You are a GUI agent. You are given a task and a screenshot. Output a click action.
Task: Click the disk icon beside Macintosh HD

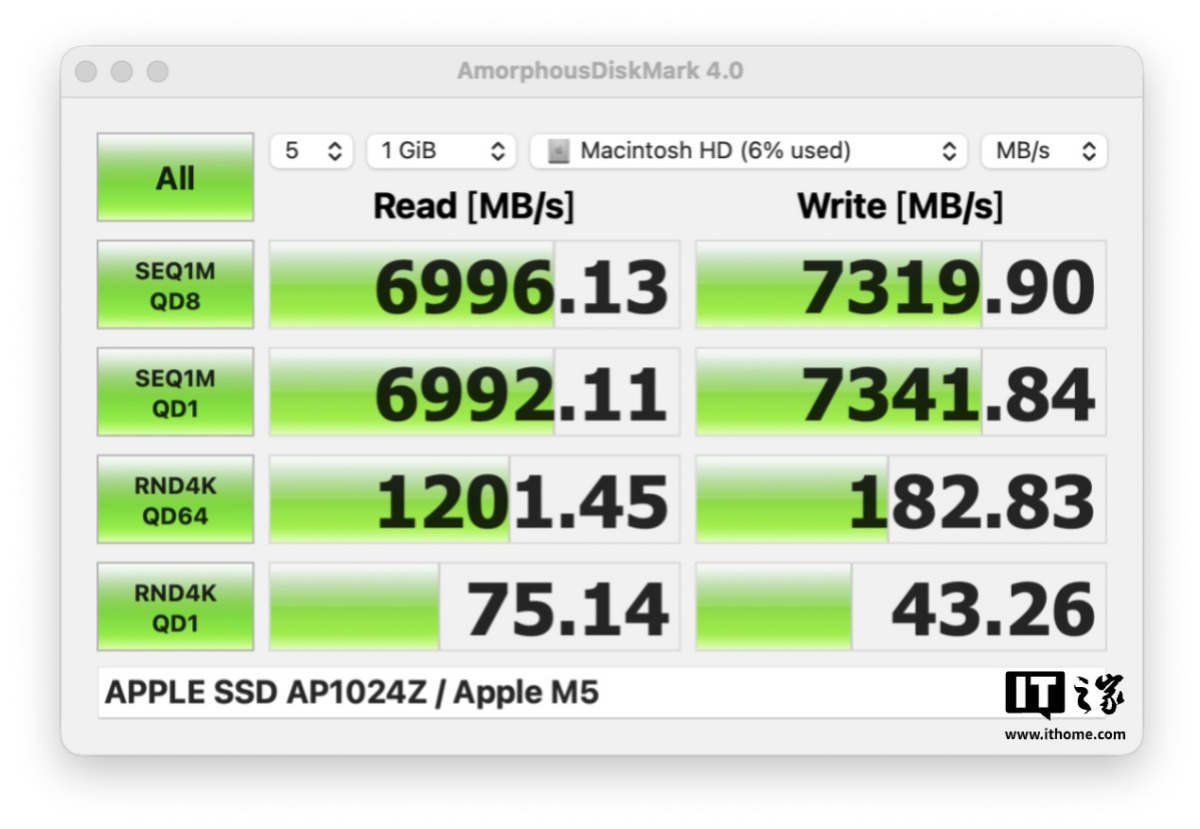pos(559,151)
